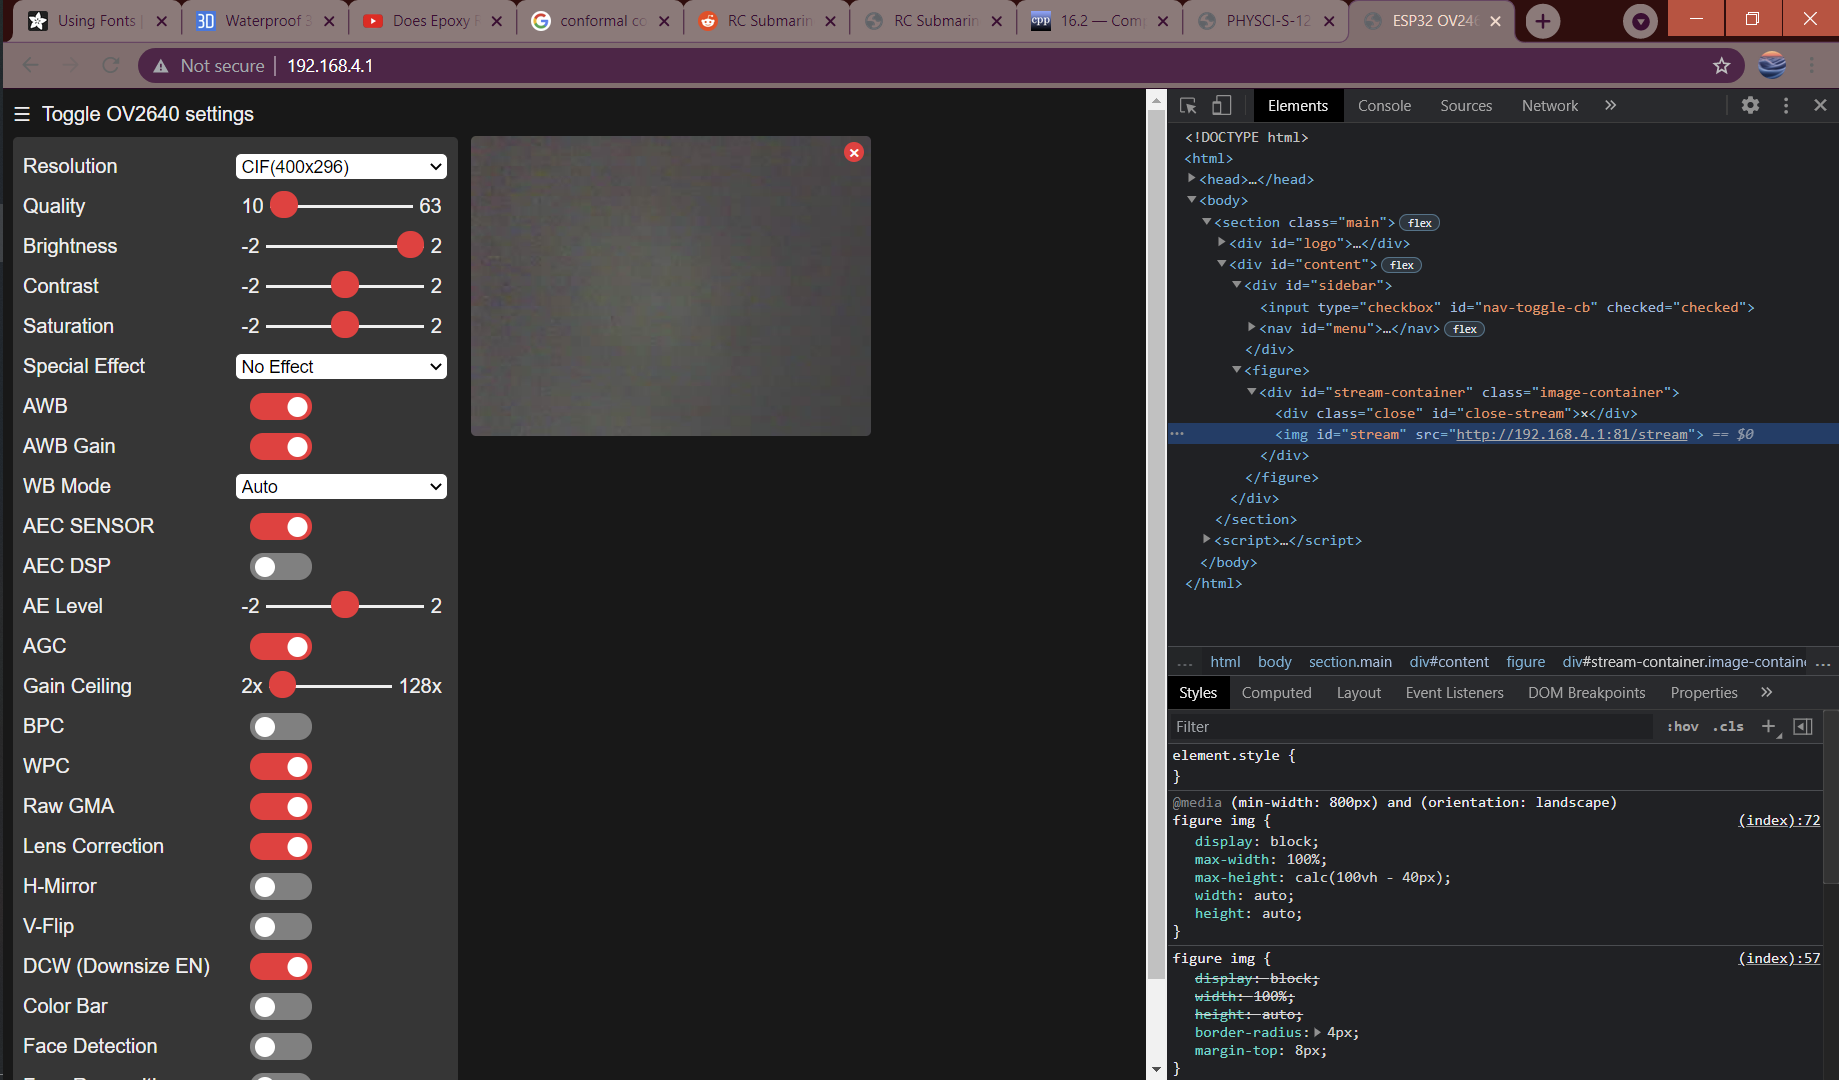This screenshot has width=1839, height=1080.
Task: Turn off the AWB toggle
Action: click(281, 406)
